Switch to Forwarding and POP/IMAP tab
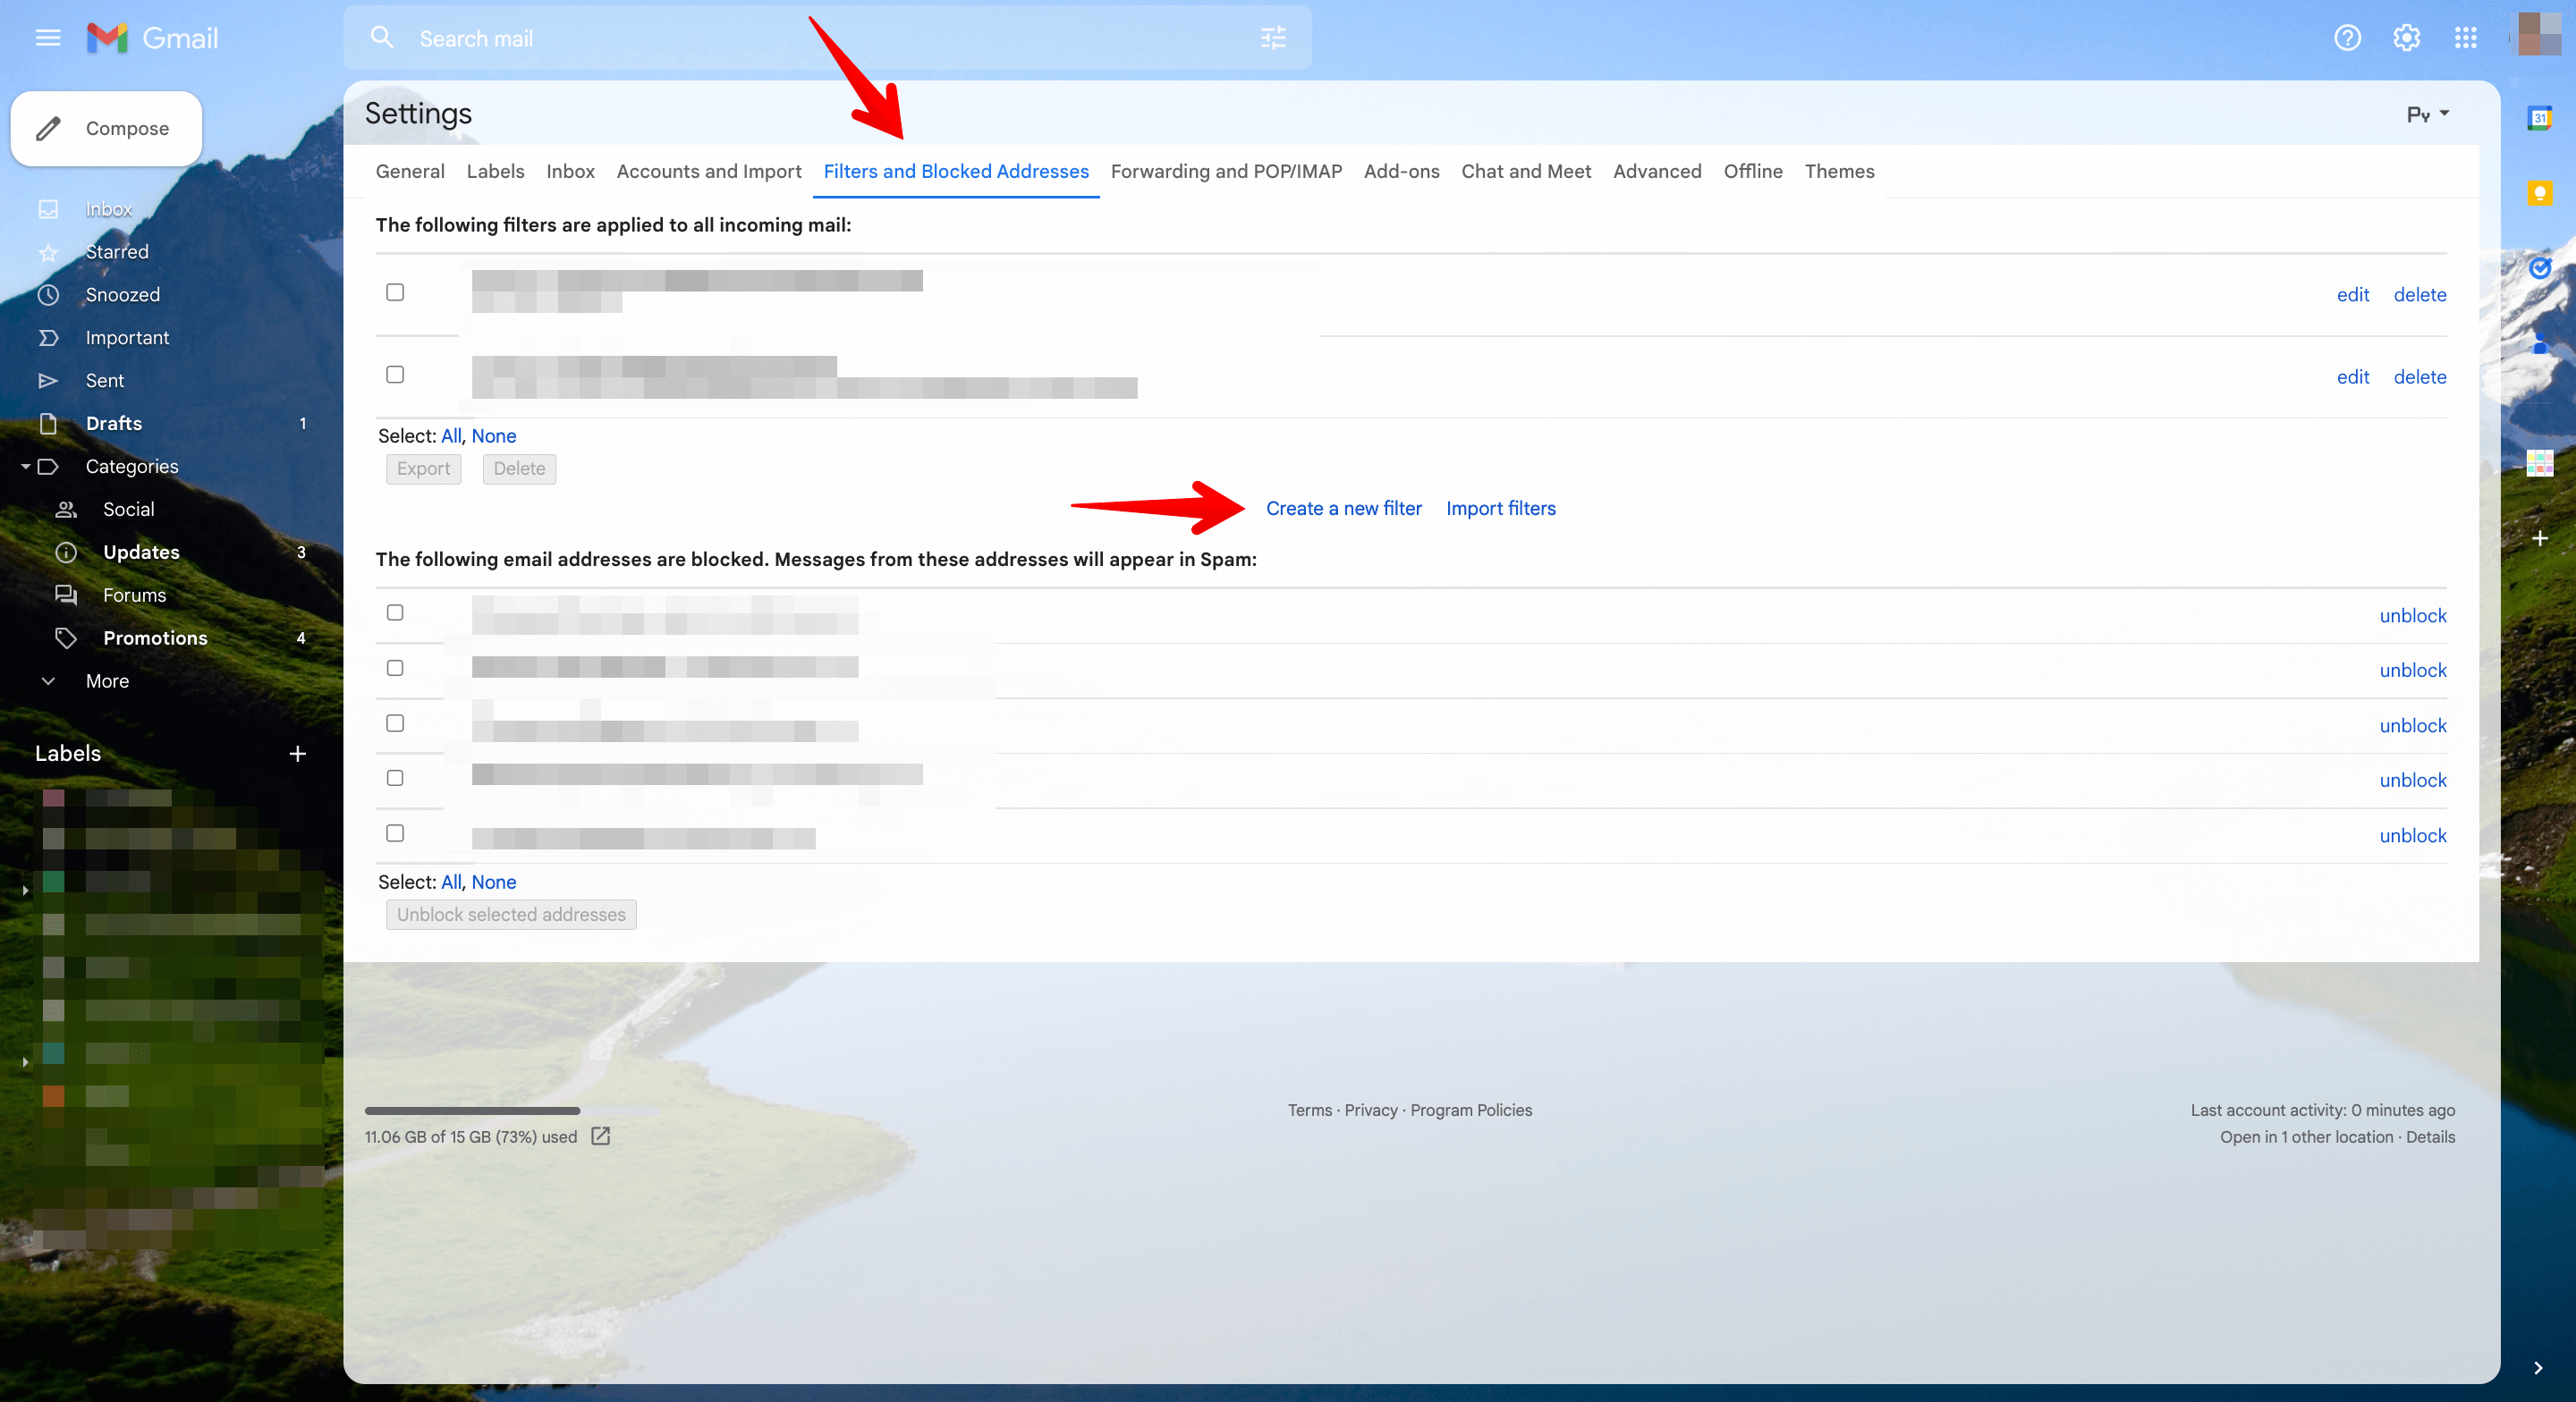 point(1225,171)
